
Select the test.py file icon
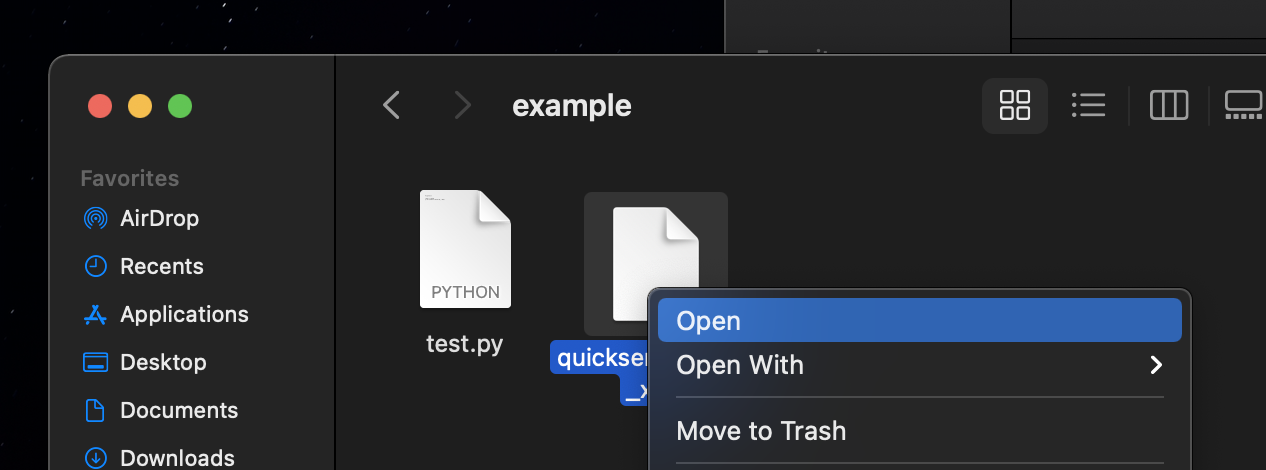pyautogui.click(x=465, y=249)
